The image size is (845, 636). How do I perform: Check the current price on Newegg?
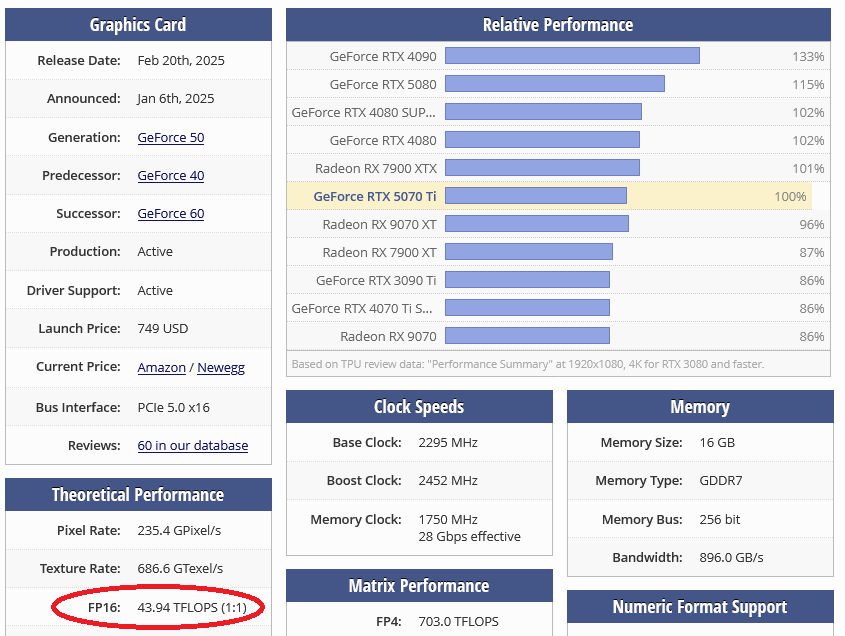221,368
